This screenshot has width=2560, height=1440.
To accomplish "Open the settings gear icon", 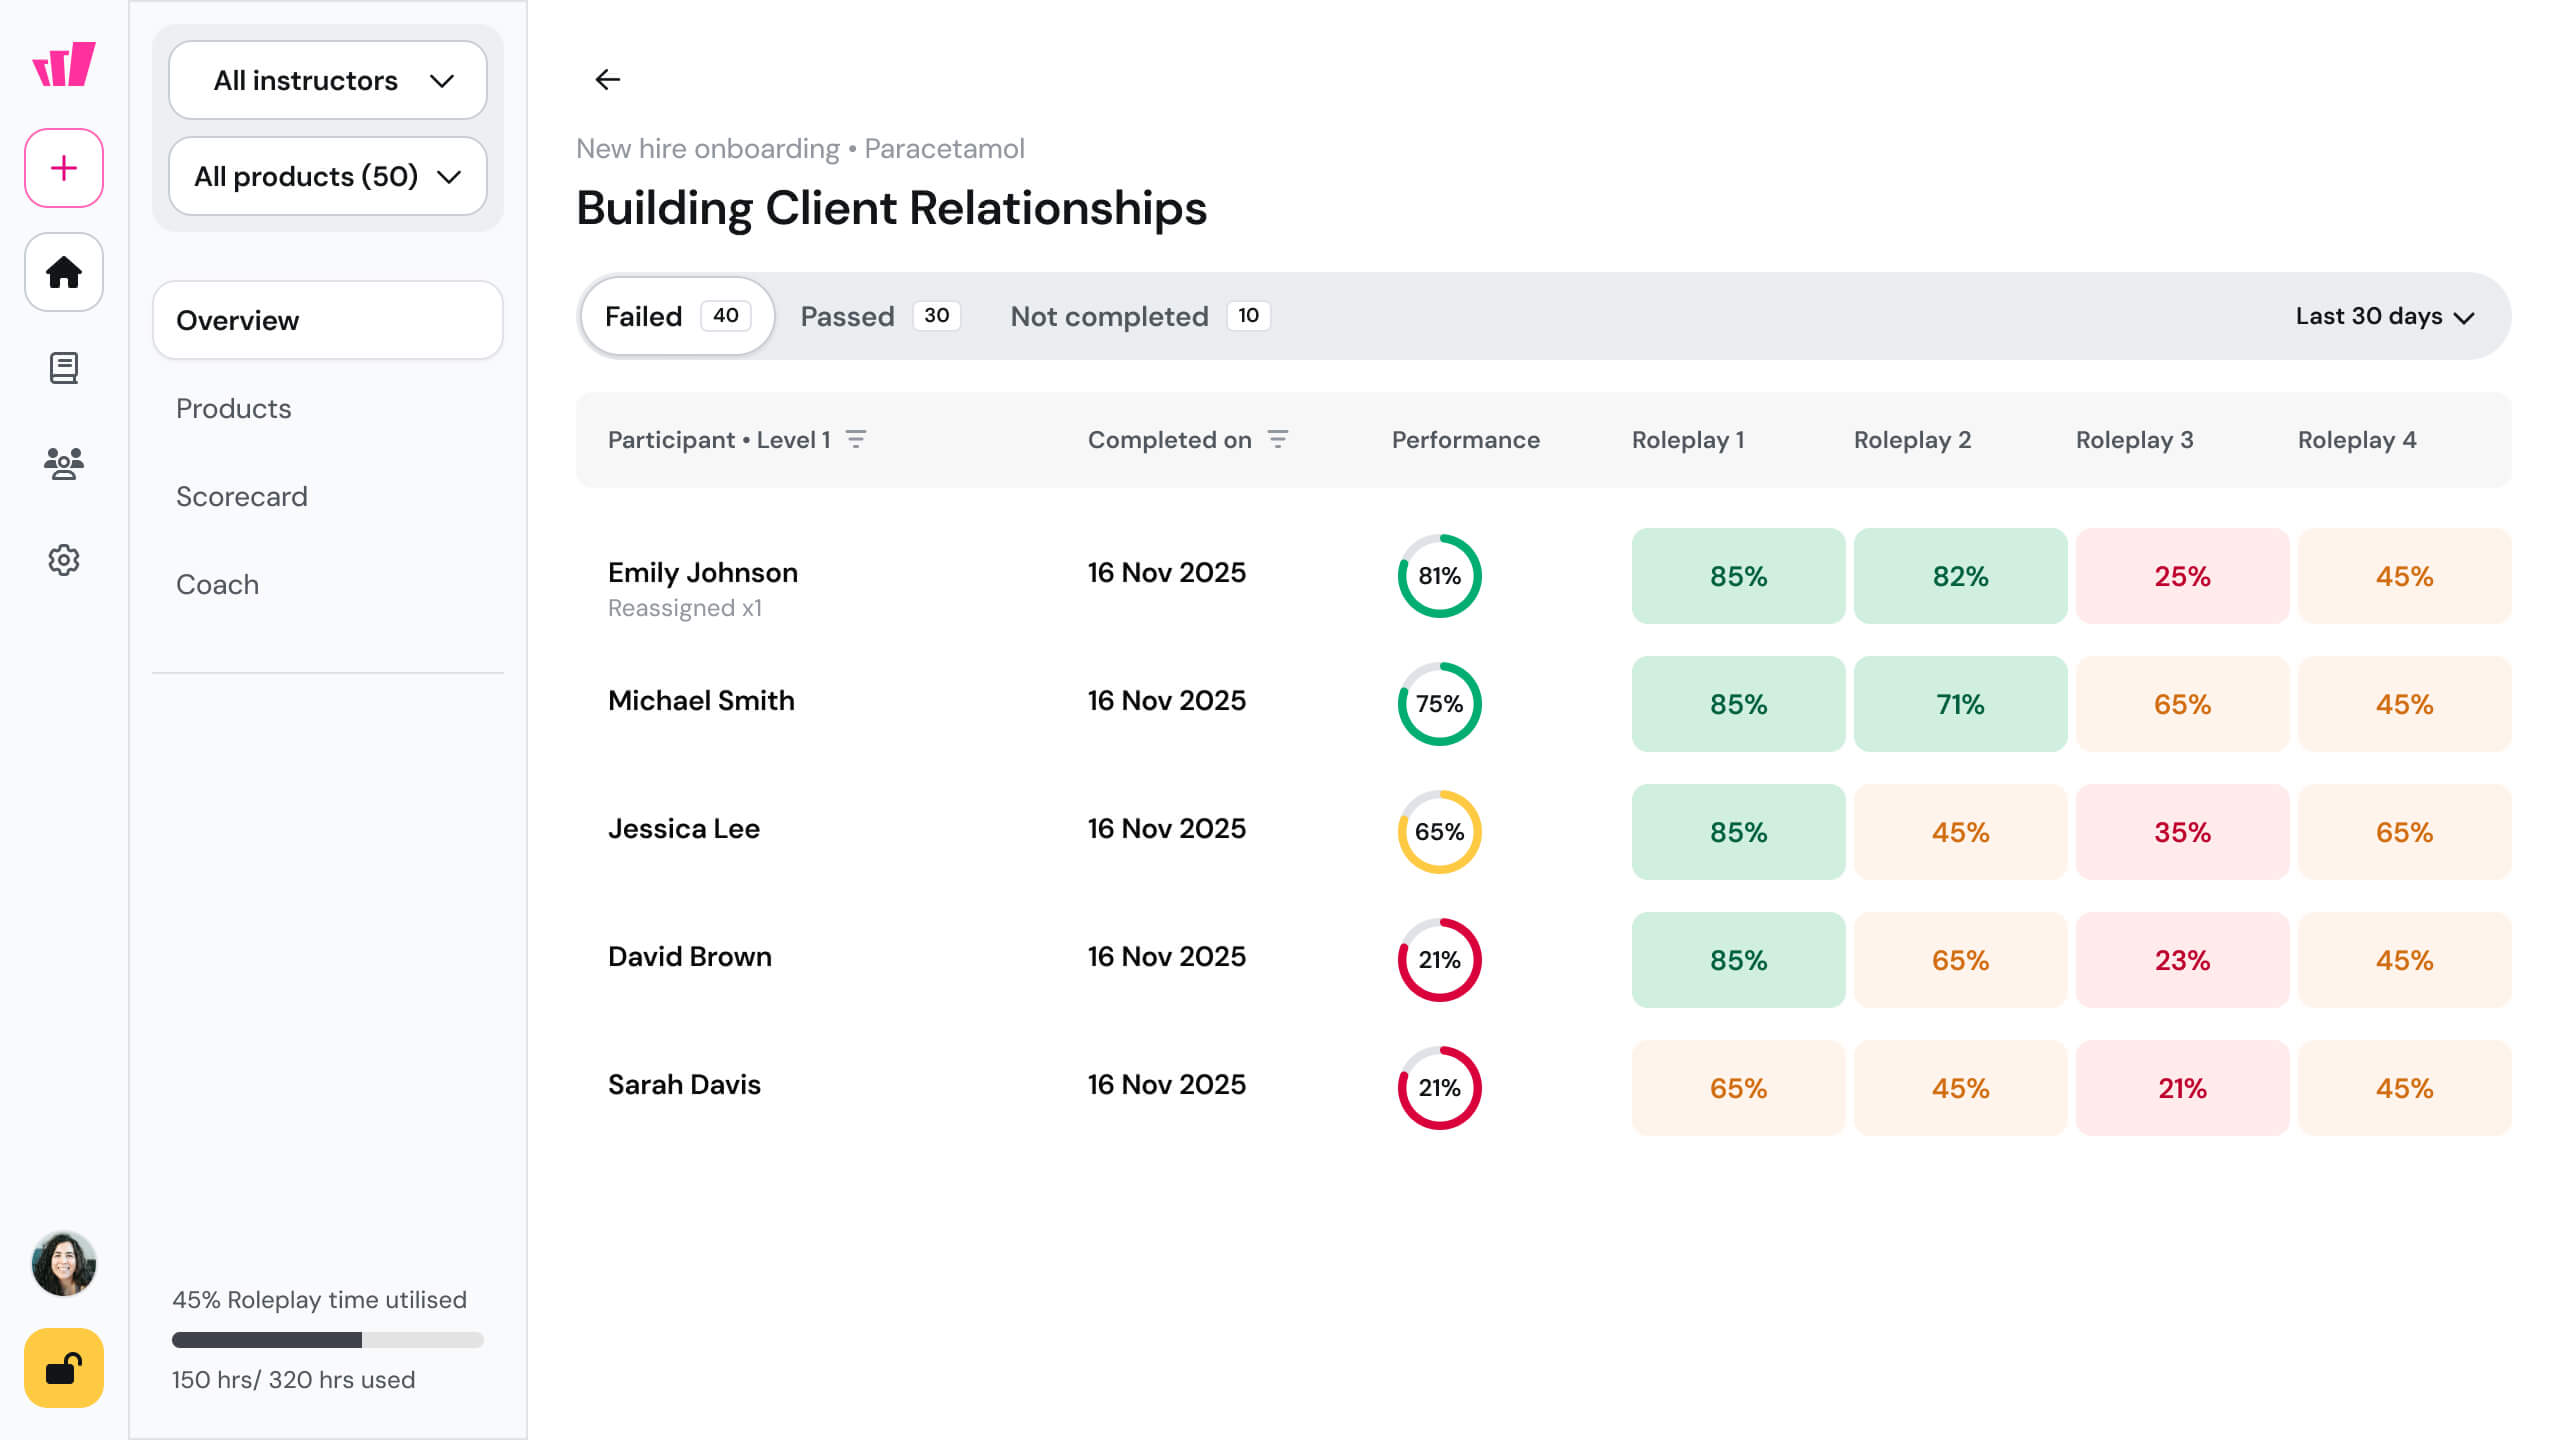I will [x=64, y=560].
